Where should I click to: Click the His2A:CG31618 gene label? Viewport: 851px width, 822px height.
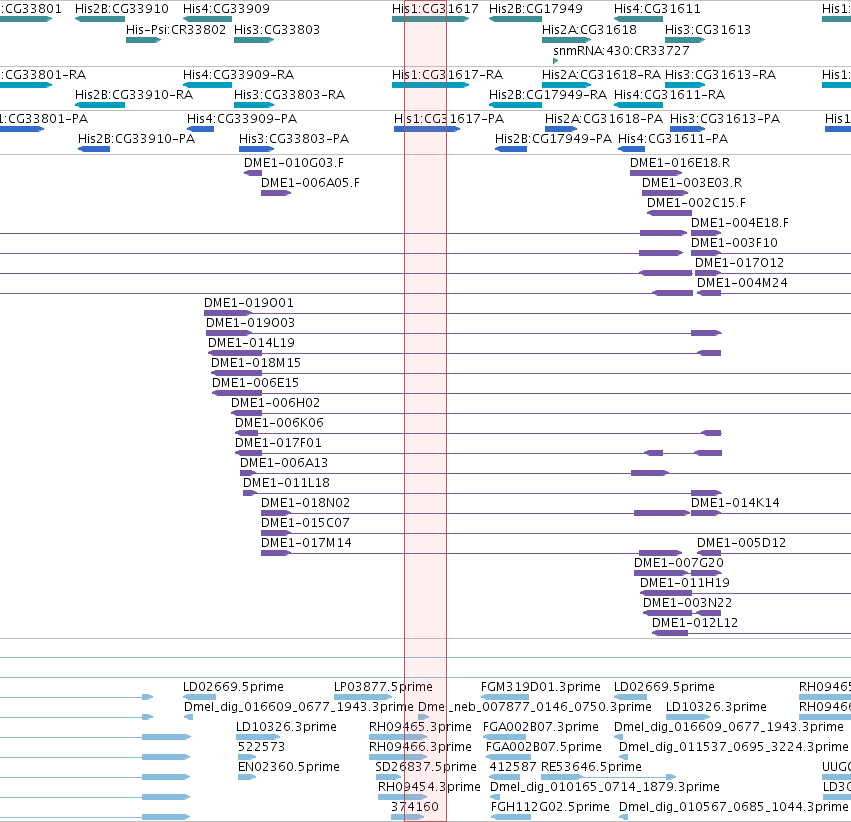coord(589,29)
